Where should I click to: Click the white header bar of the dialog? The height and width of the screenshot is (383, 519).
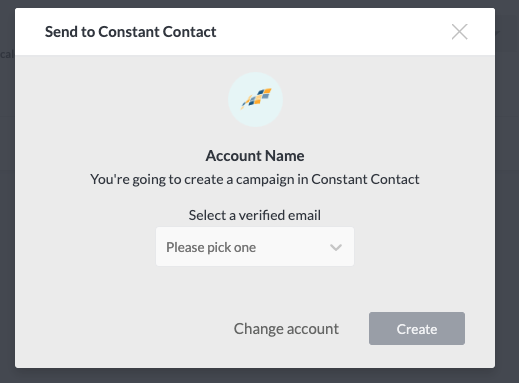255,32
